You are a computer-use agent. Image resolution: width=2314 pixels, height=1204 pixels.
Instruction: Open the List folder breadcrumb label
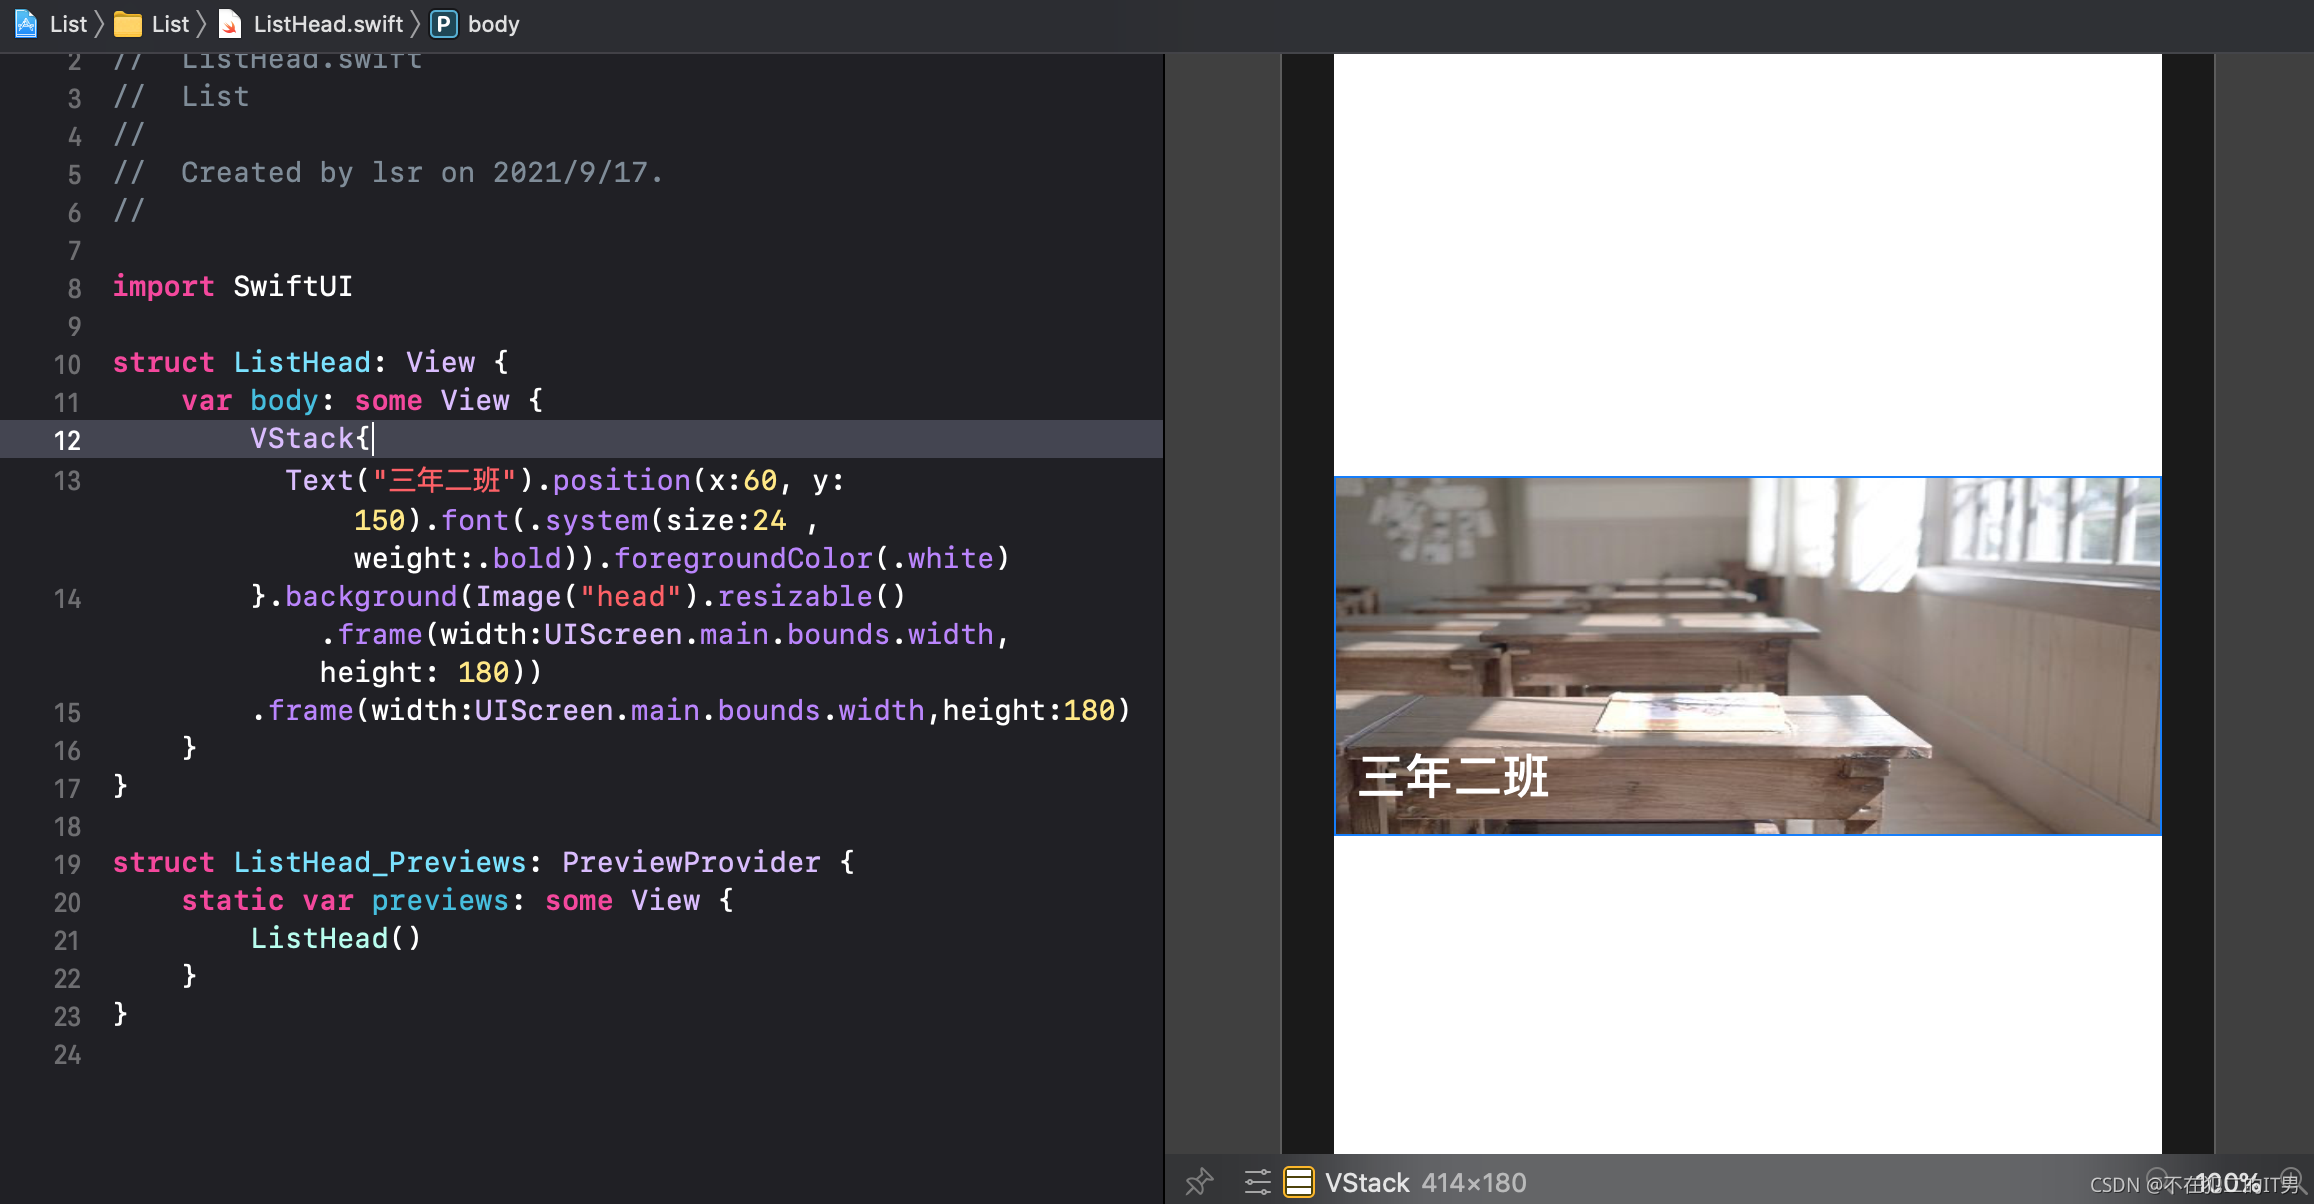(x=170, y=24)
